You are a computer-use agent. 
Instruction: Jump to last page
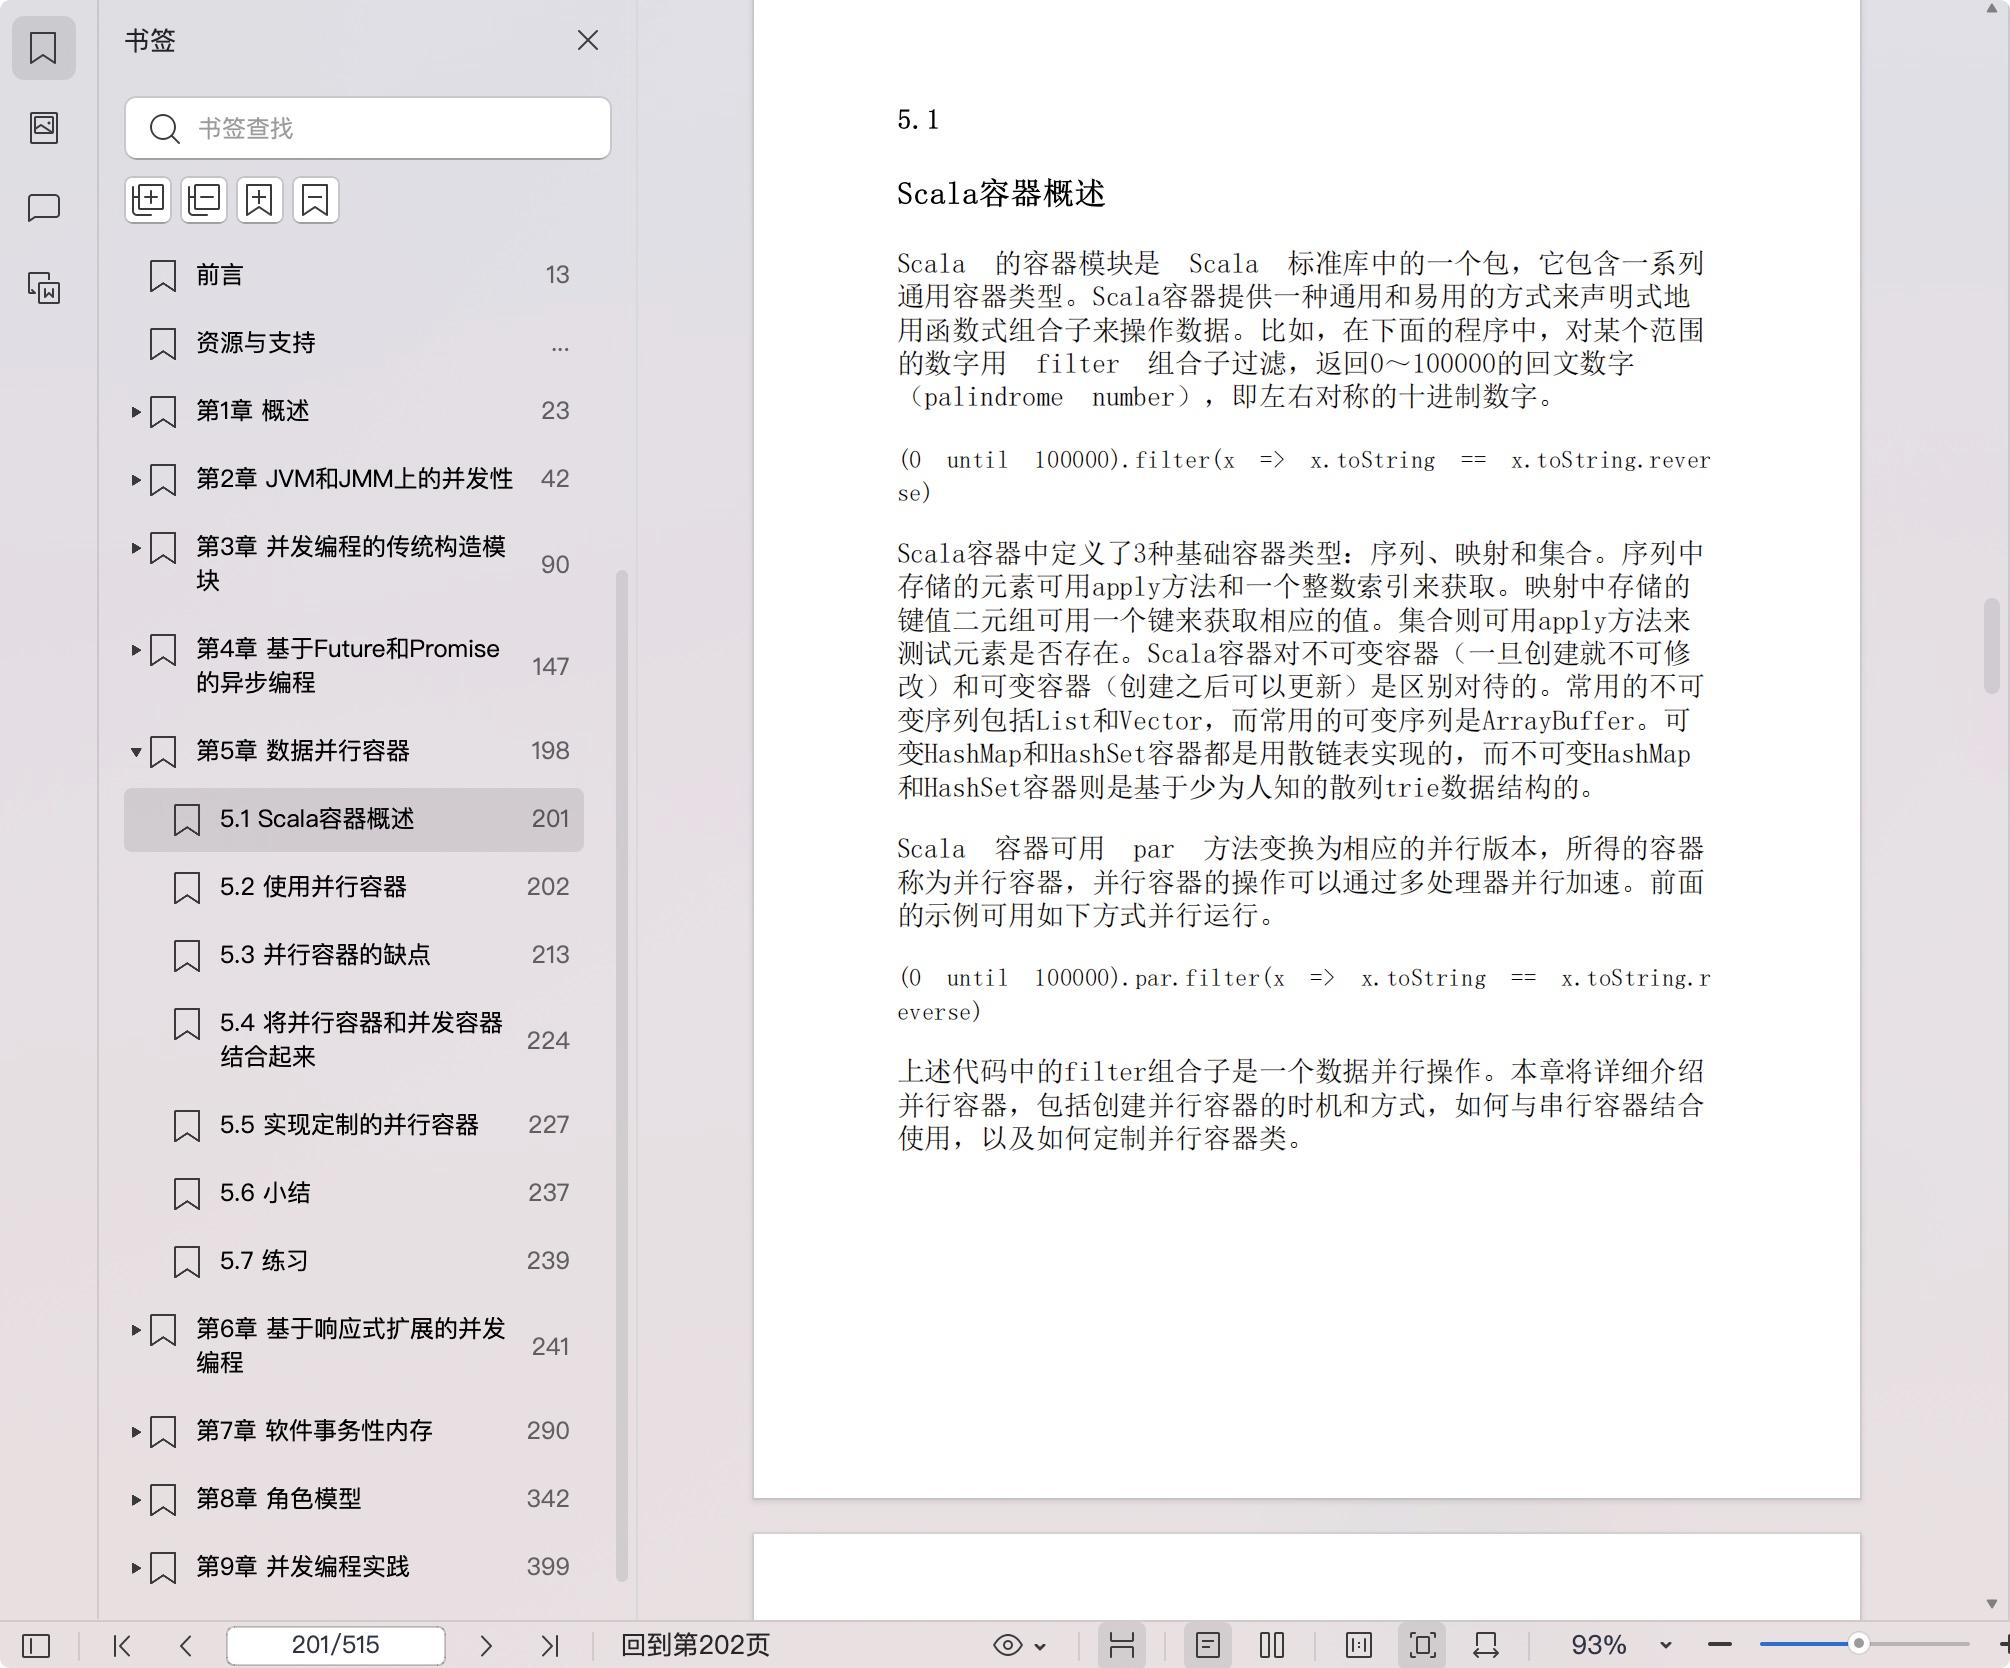tap(550, 1645)
